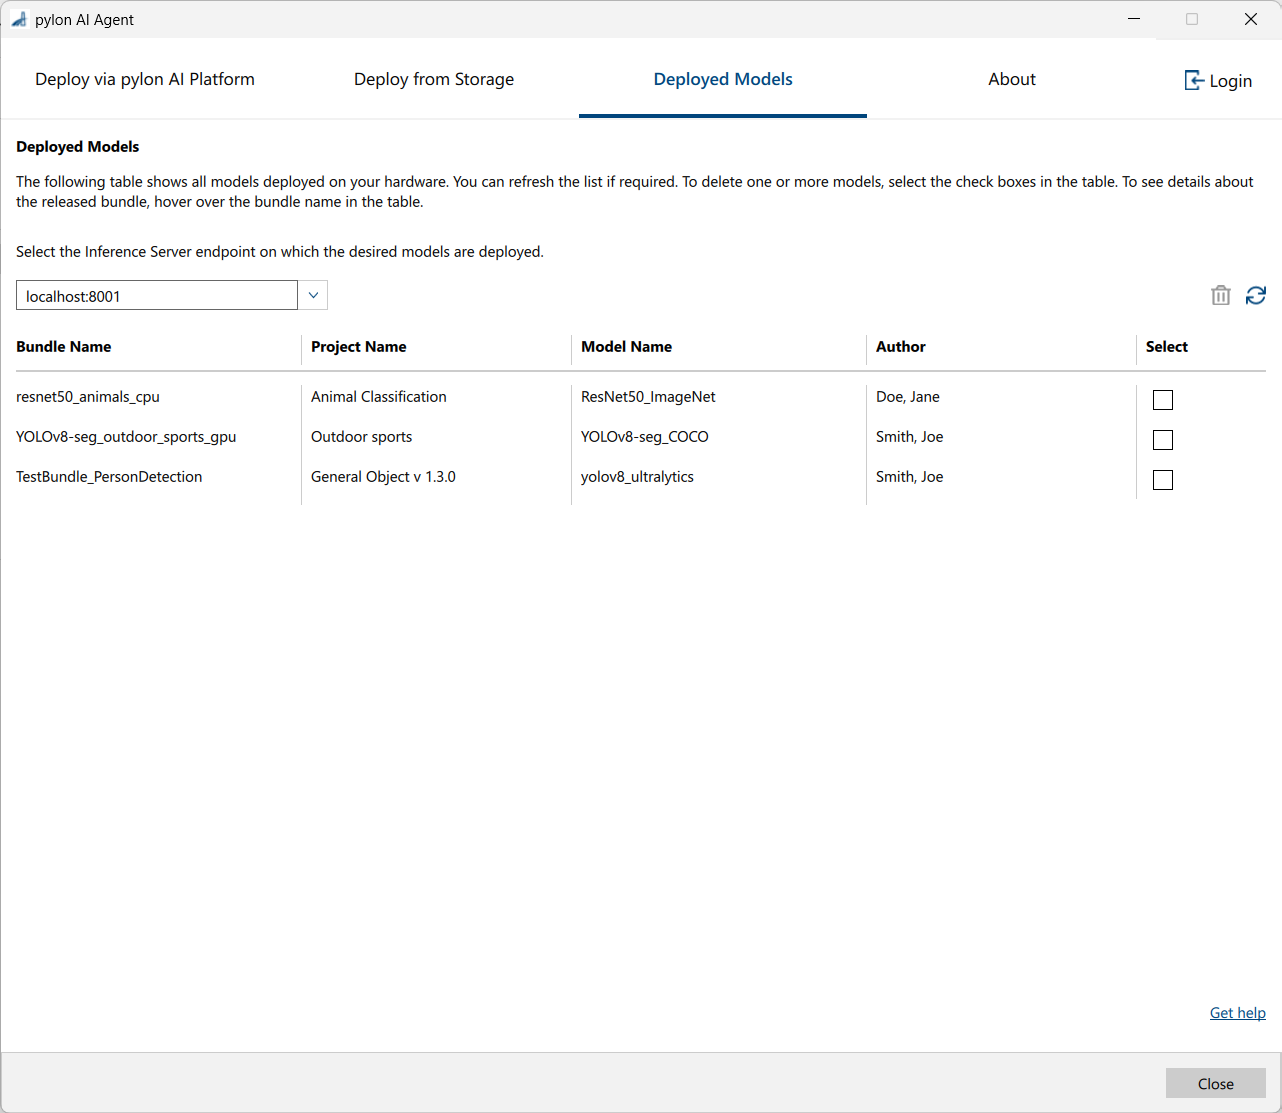The width and height of the screenshot is (1282, 1113).
Task: Minimize the pylon AI Agent window
Action: tap(1134, 19)
